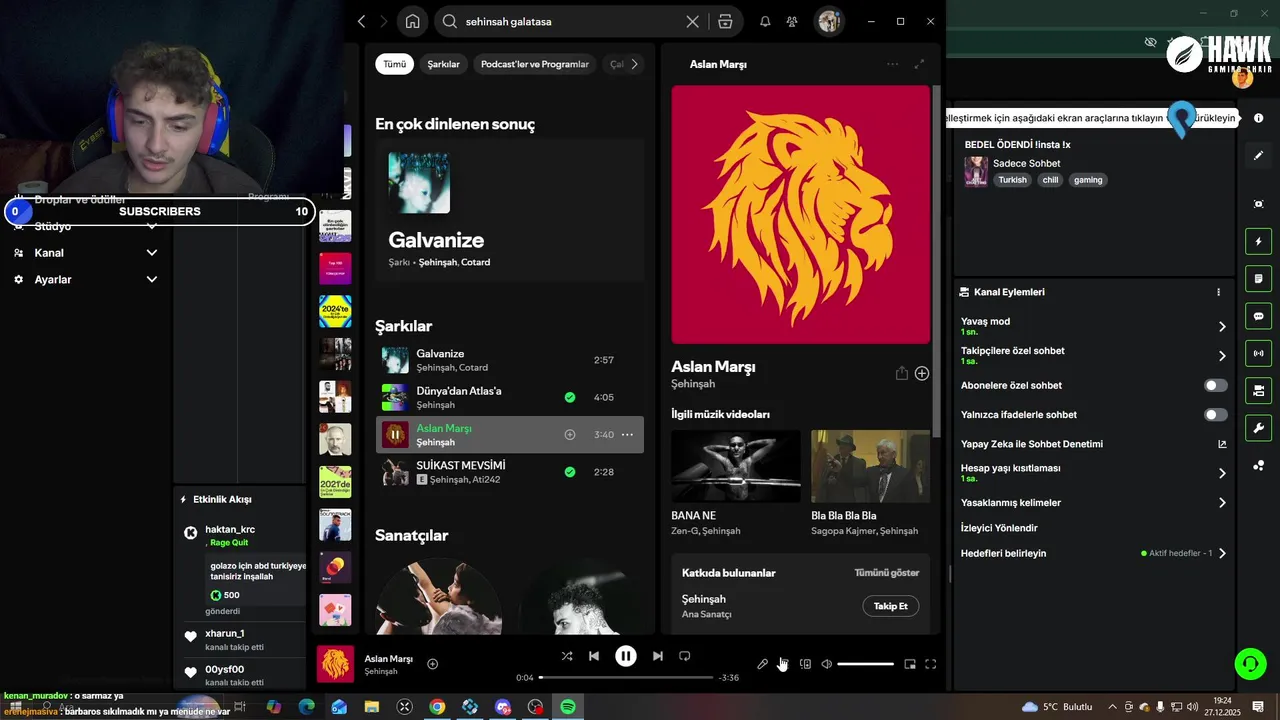Viewport: 1280px width, 720px height.
Task: Click Takip Et button for Şehinşah
Action: (890, 606)
